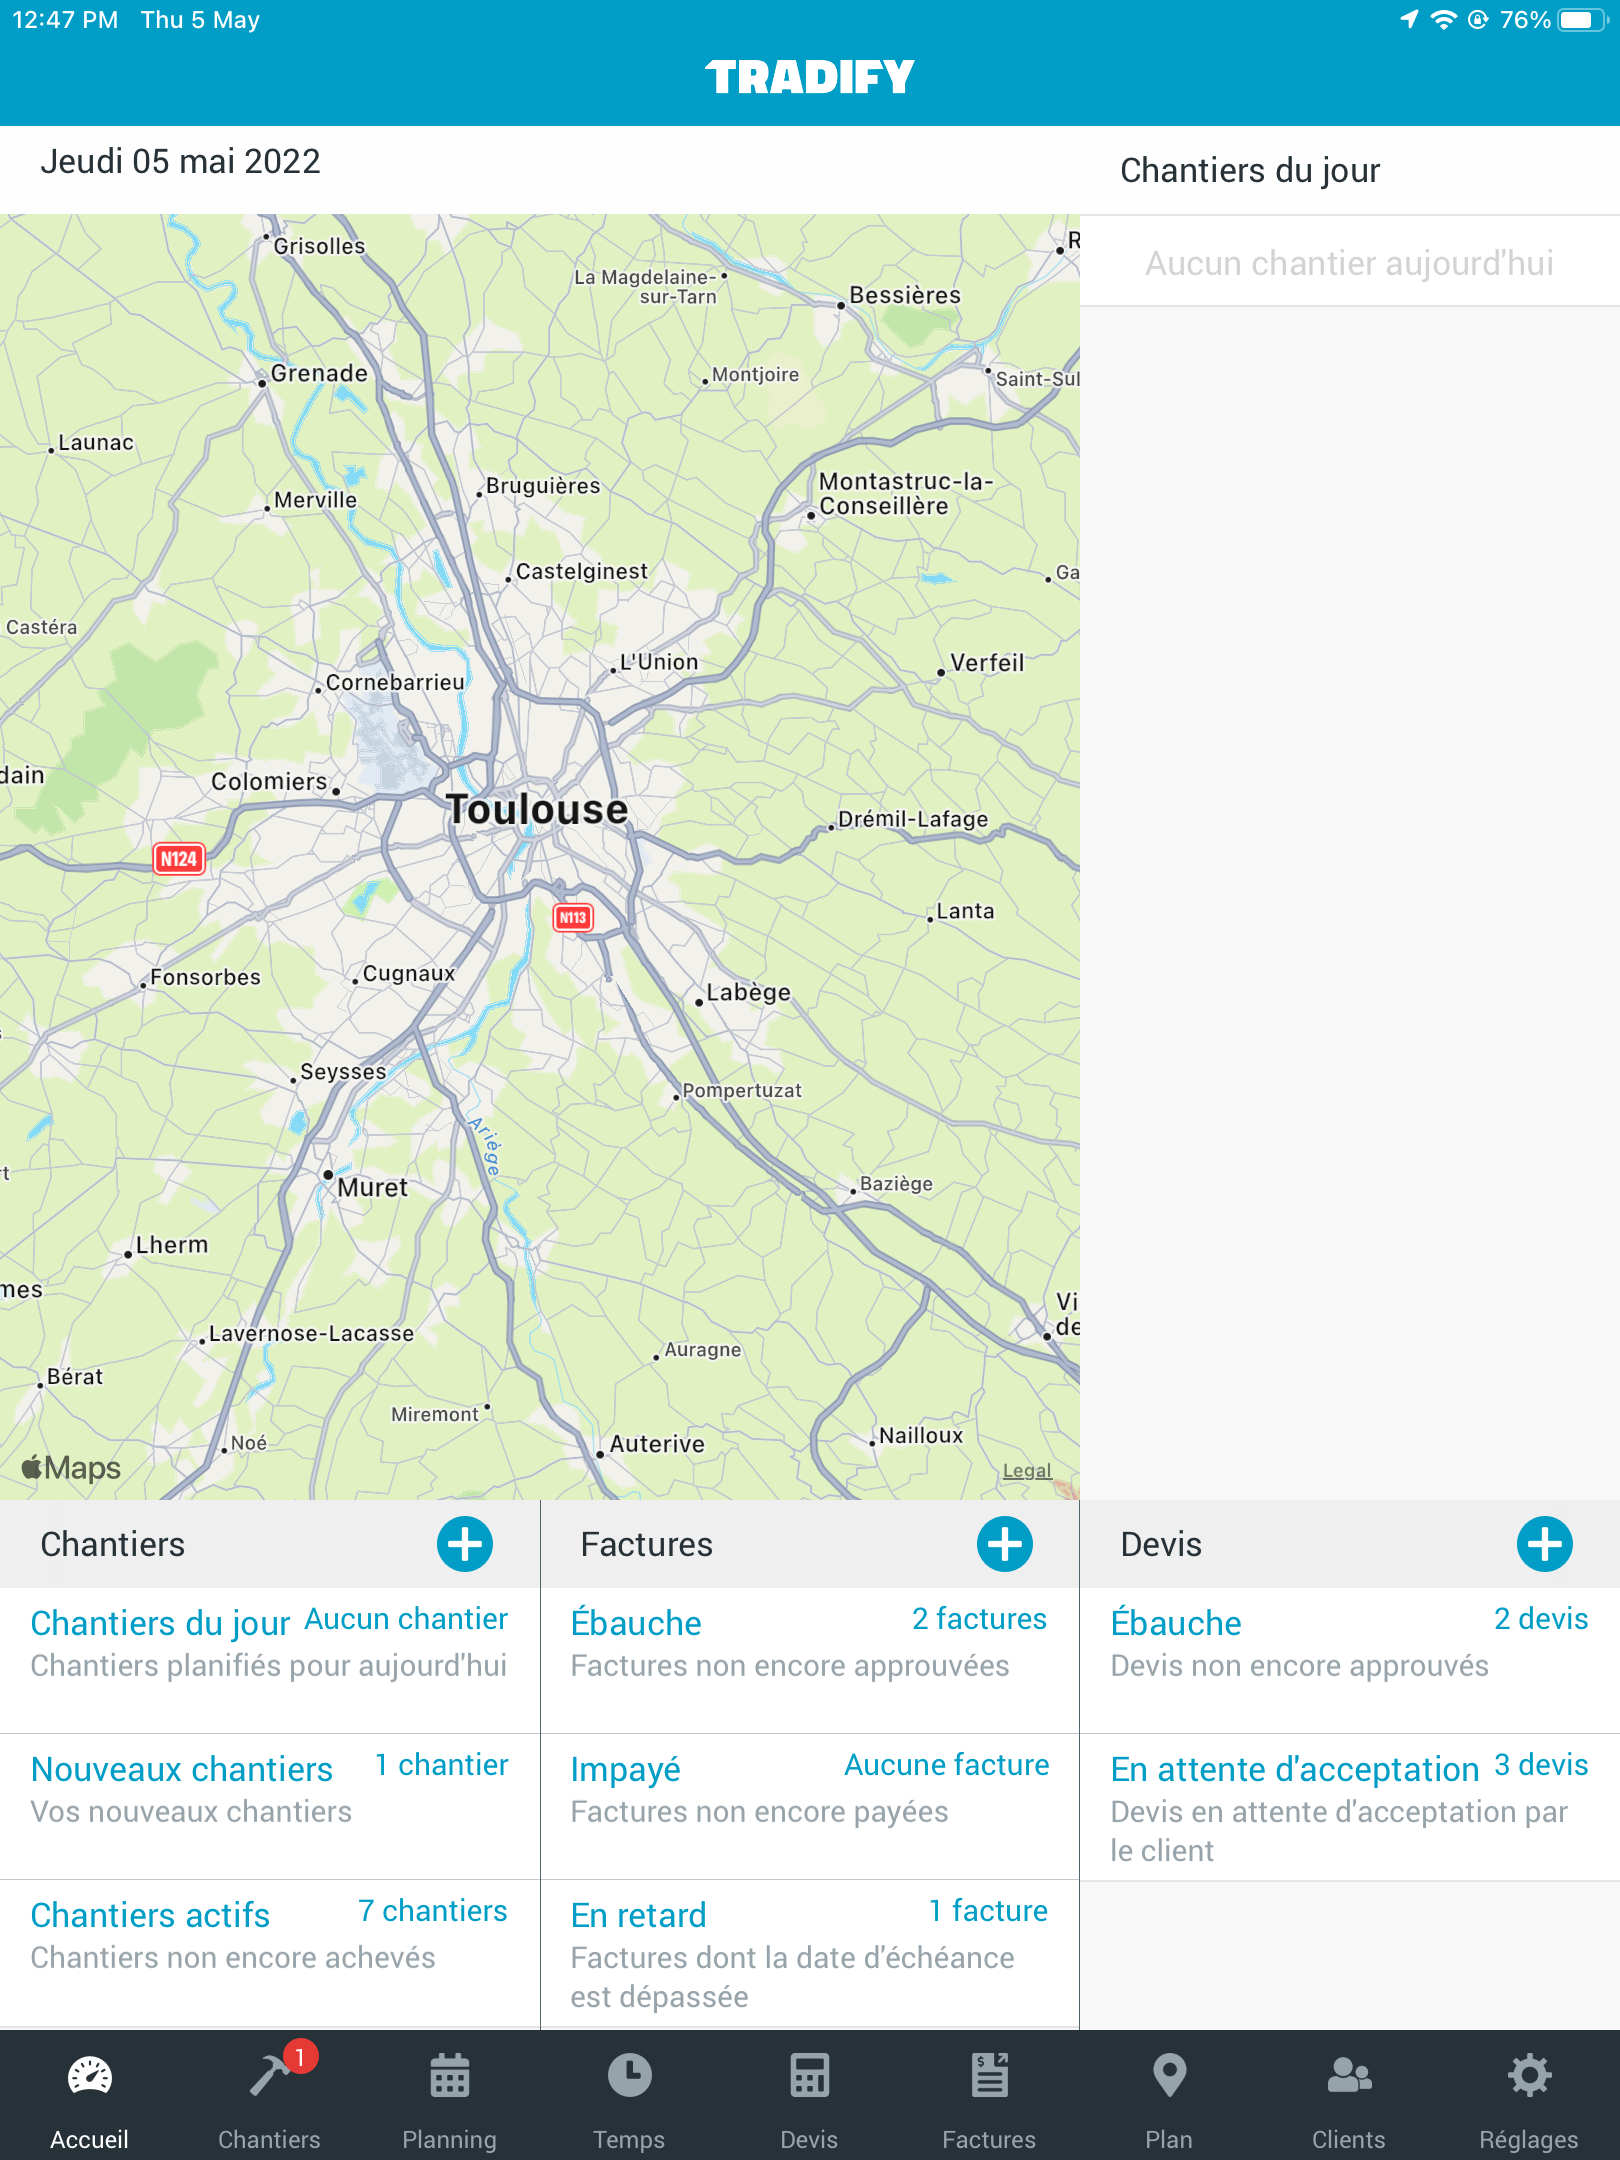Screen dimensions: 1620x2160
Task: Tap the 'Factures' section heading
Action: tap(647, 1544)
